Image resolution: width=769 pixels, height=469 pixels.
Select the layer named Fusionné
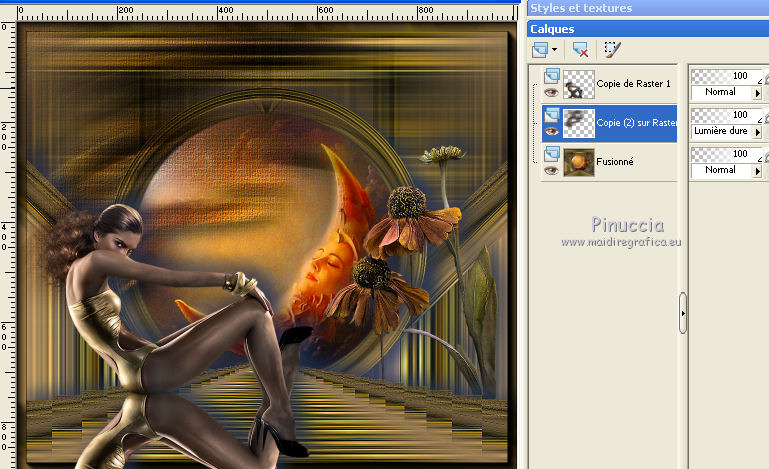[x=615, y=161]
